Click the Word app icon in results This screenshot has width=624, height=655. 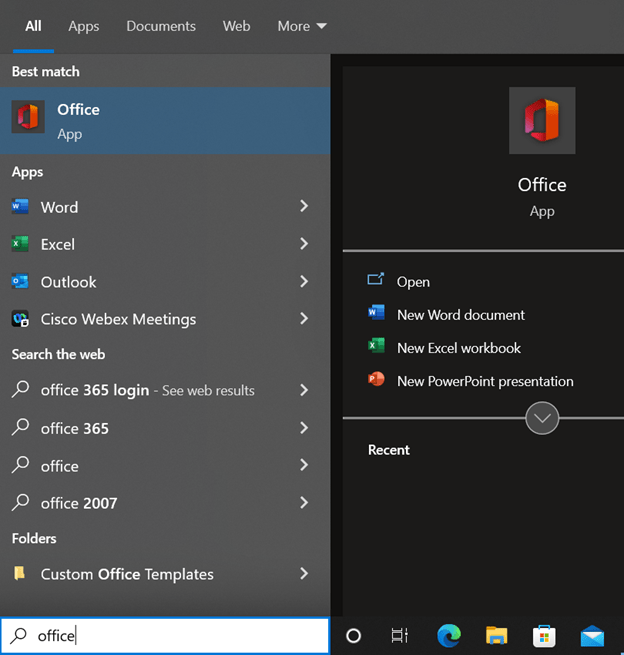click(20, 207)
